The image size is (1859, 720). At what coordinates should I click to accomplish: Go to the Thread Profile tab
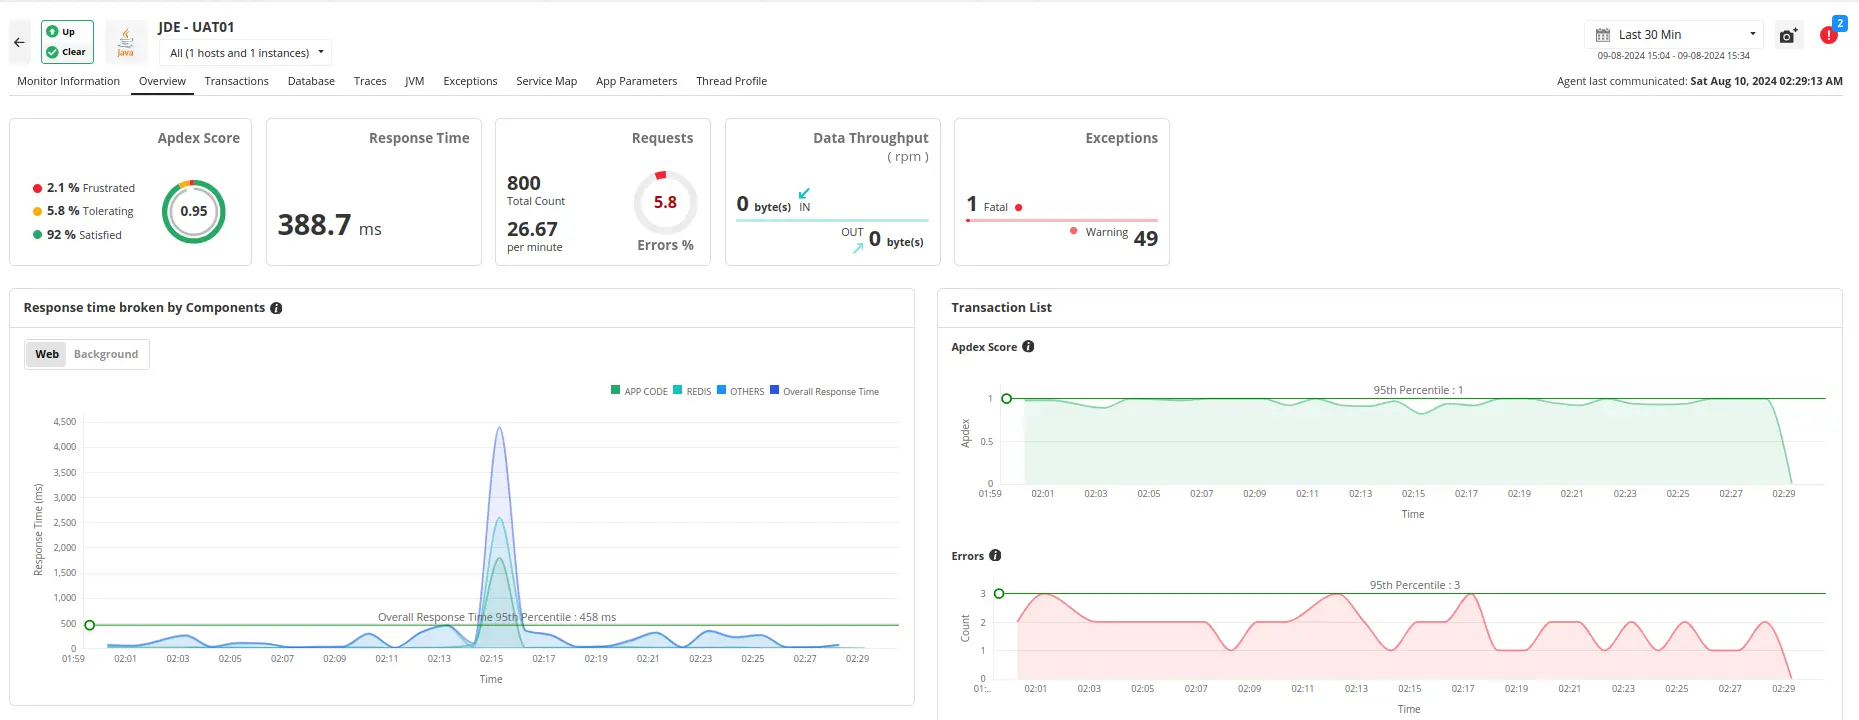pos(731,81)
